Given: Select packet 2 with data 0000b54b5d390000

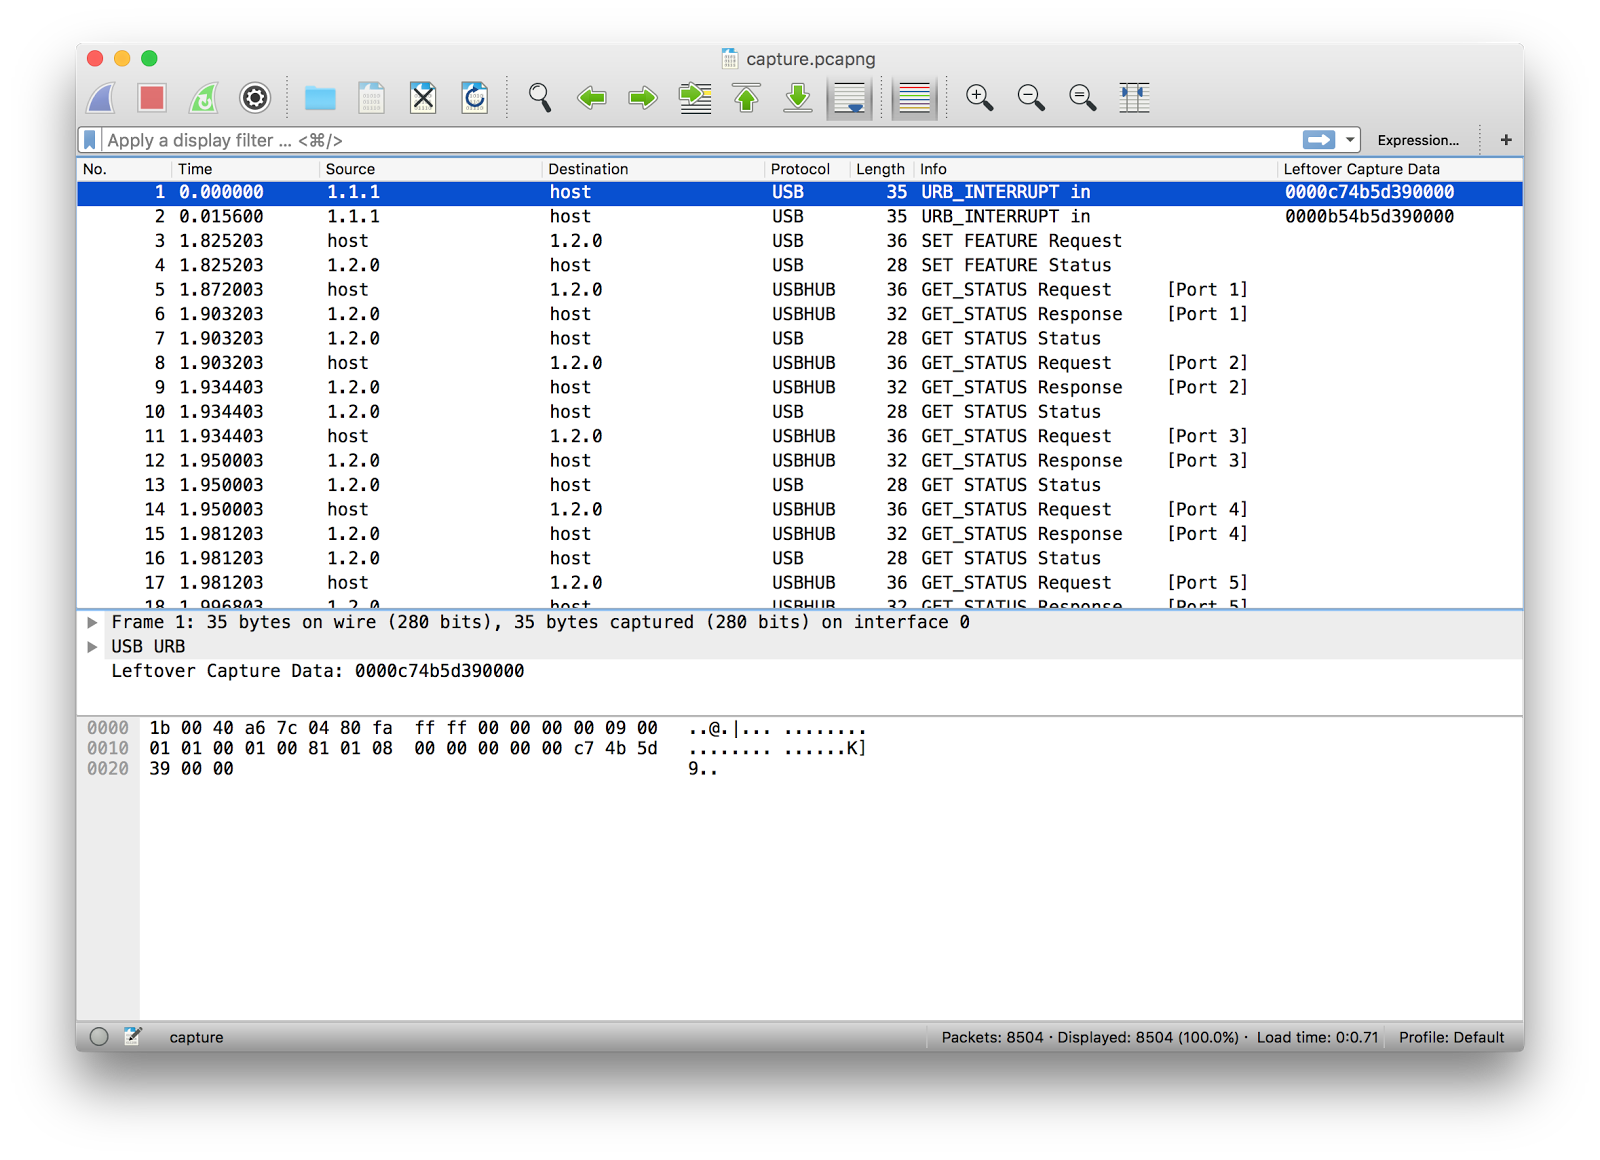Looking at the screenshot, I should click(x=800, y=217).
